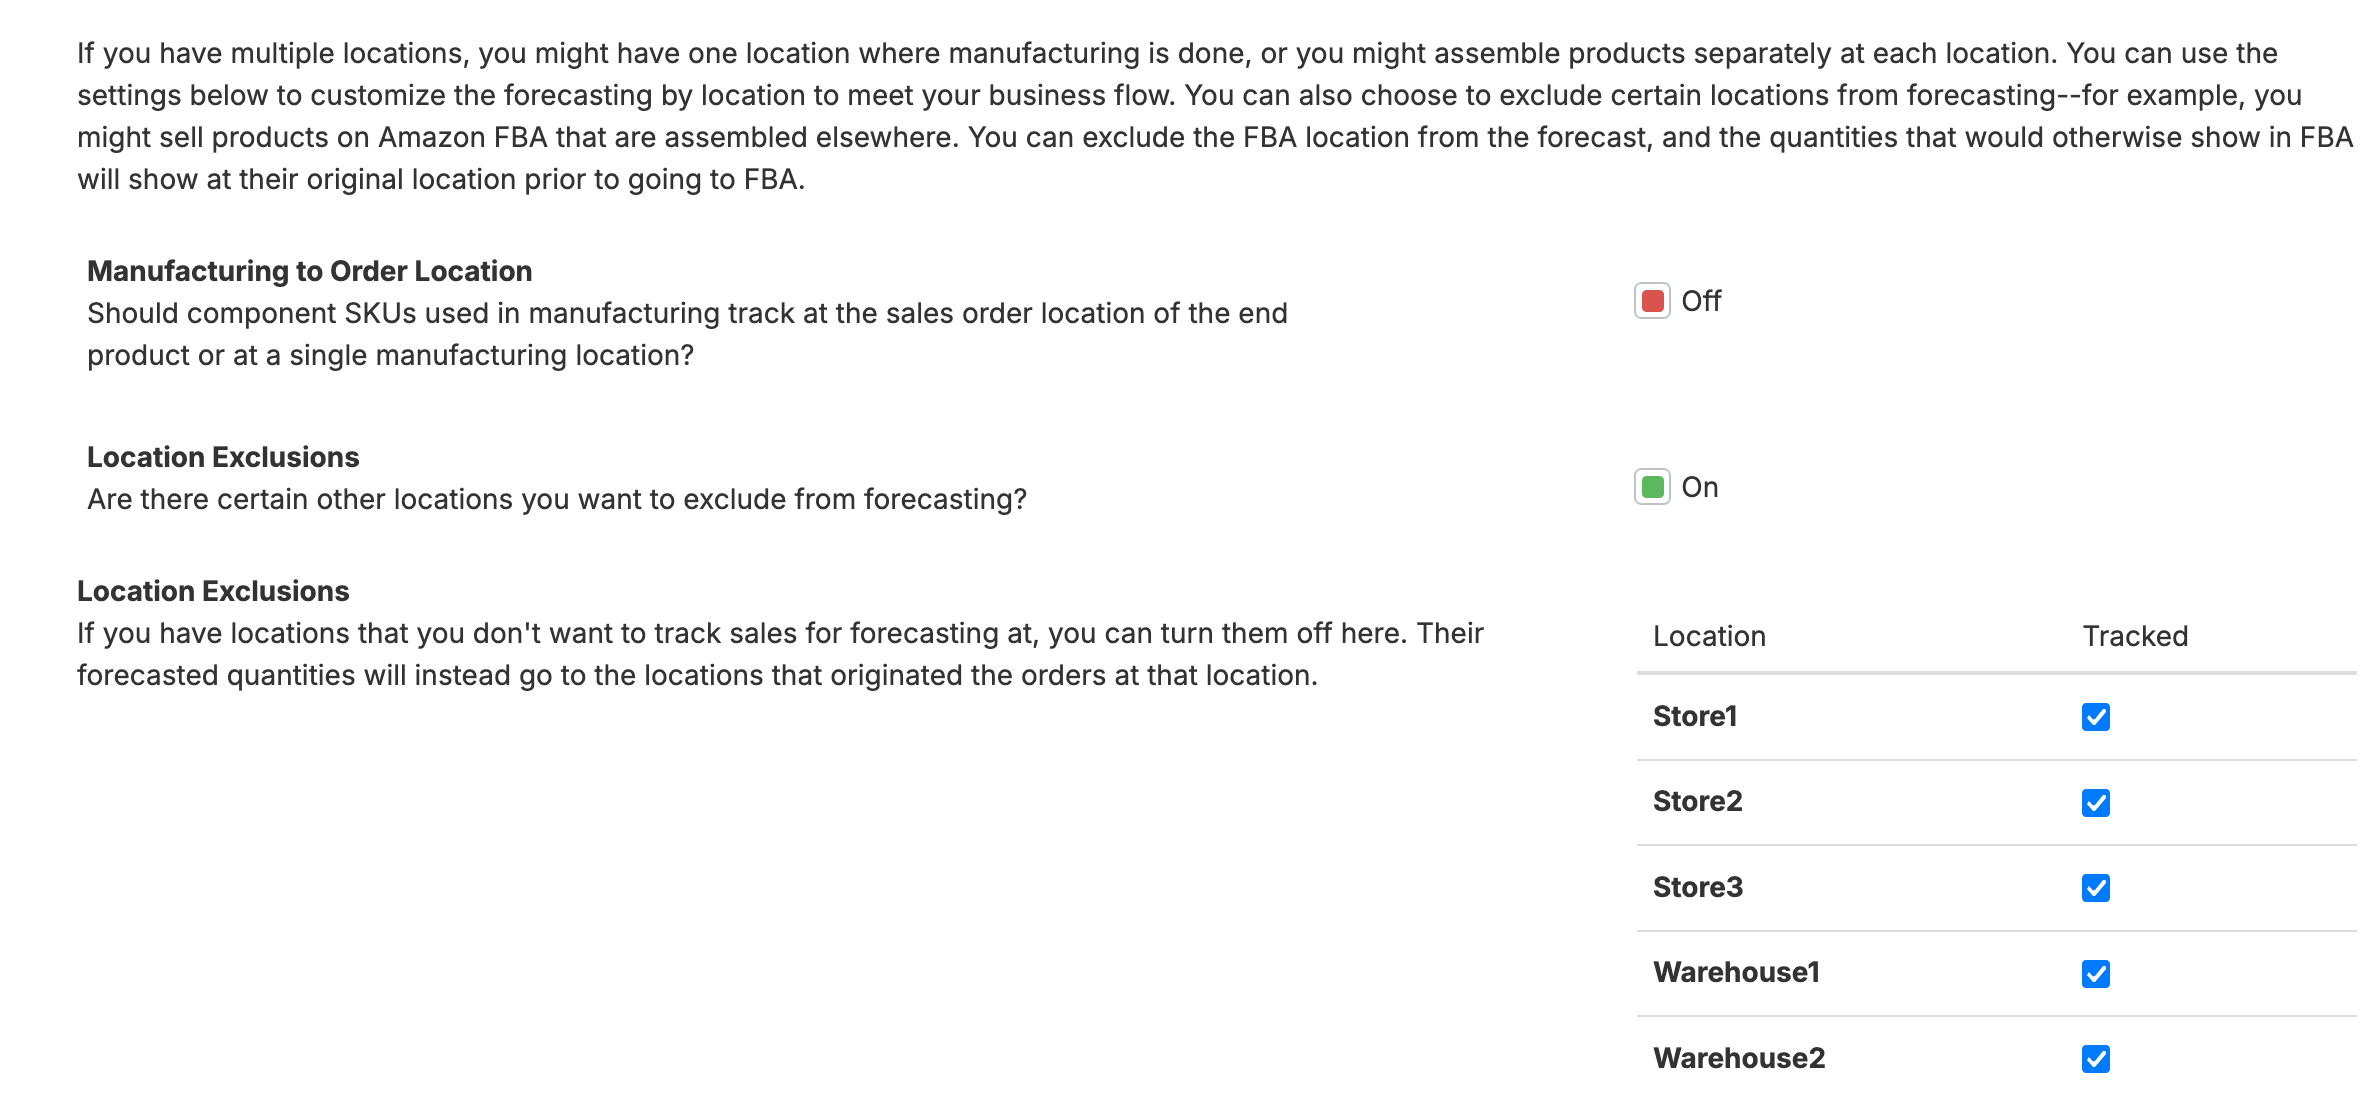Select the Store2 row label
The image size is (2370, 1112).
click(1697, 801)
